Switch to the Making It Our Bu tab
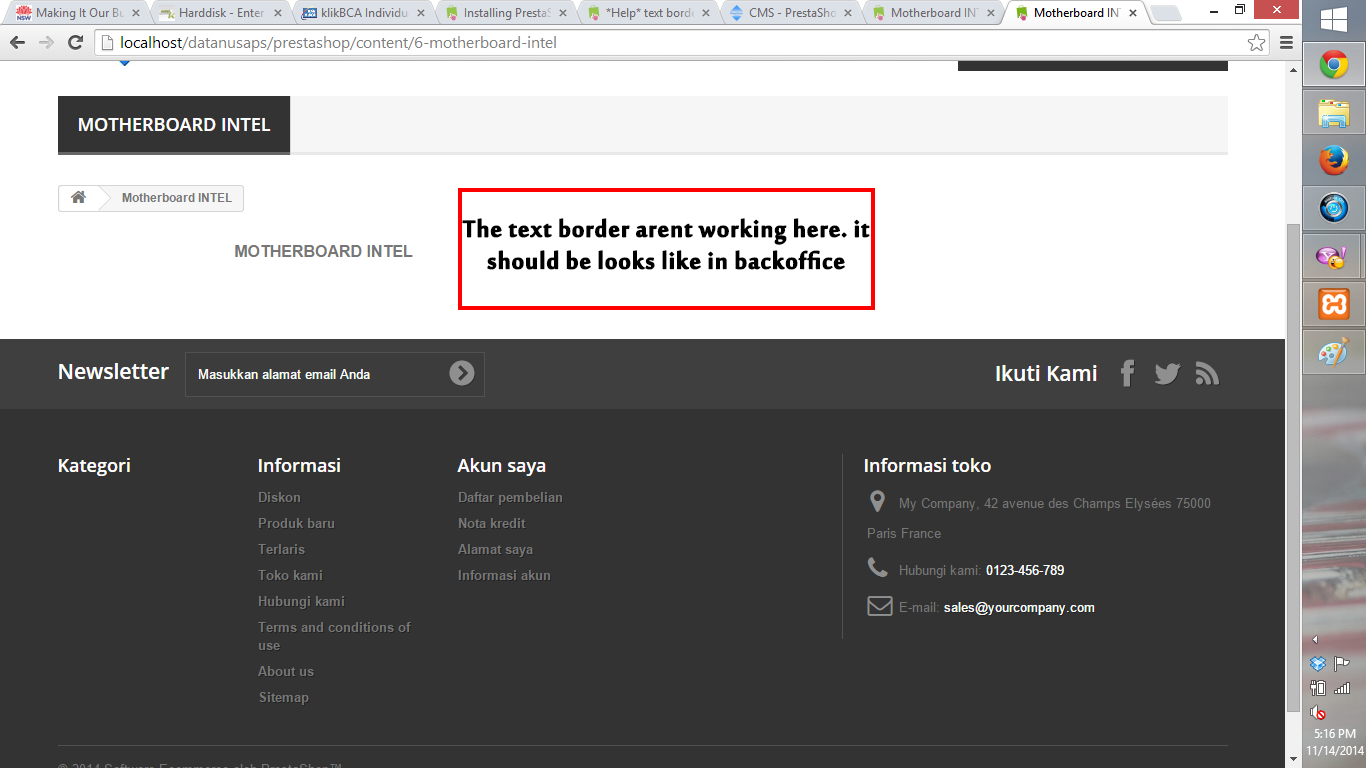The height and width of the screenshot is (768, 1366). [x=76, y=13]
